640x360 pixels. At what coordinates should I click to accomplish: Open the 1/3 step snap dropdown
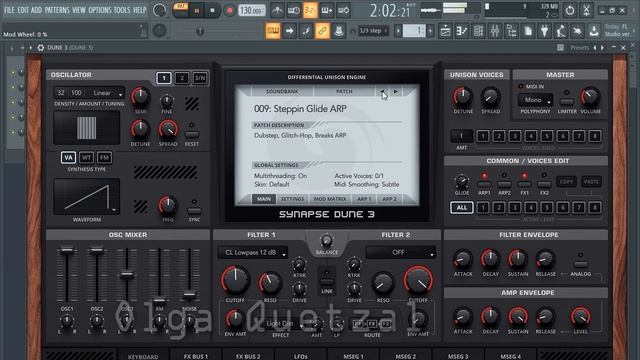(373, 31)
